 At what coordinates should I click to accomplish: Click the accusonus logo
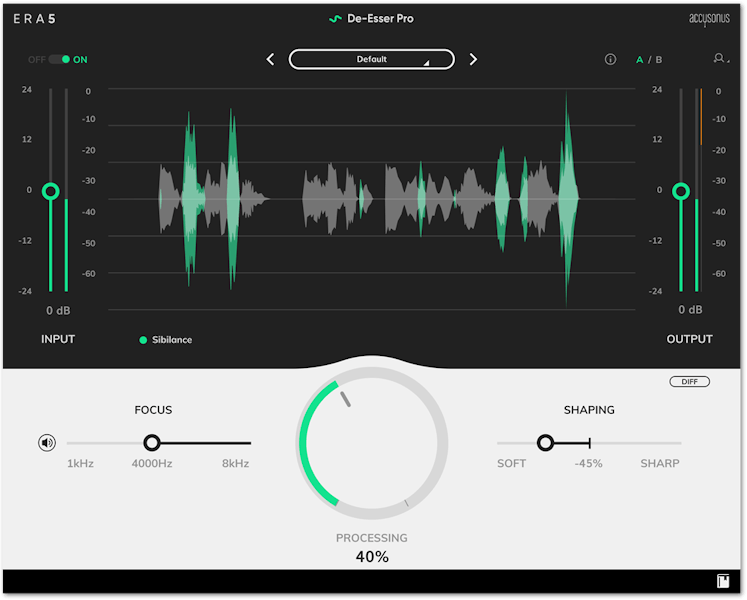point(709,19)
